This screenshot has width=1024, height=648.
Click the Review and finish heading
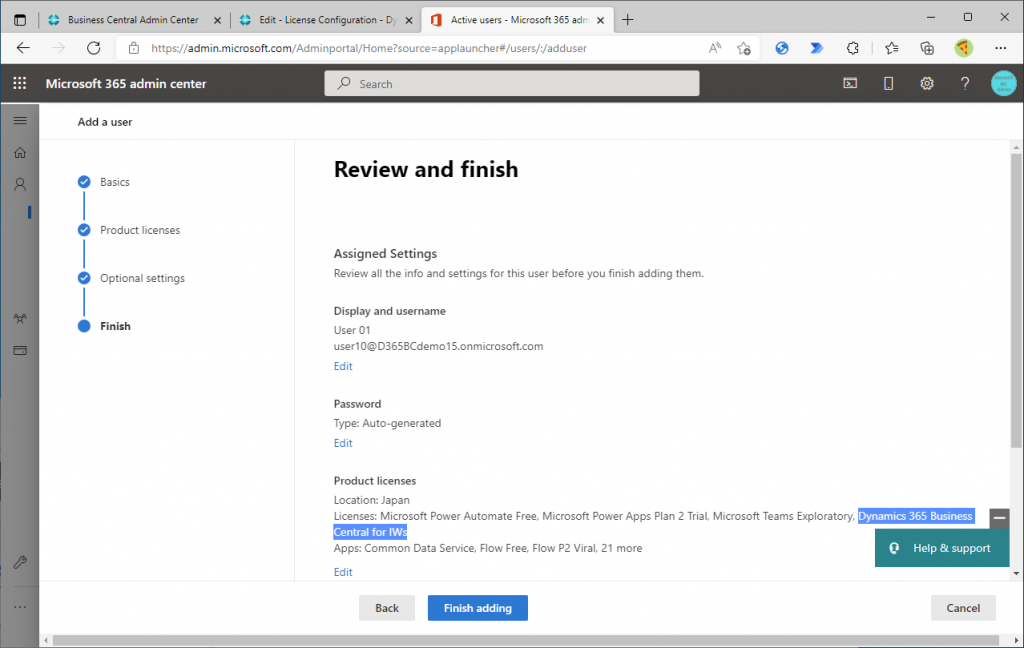[426, 169]
